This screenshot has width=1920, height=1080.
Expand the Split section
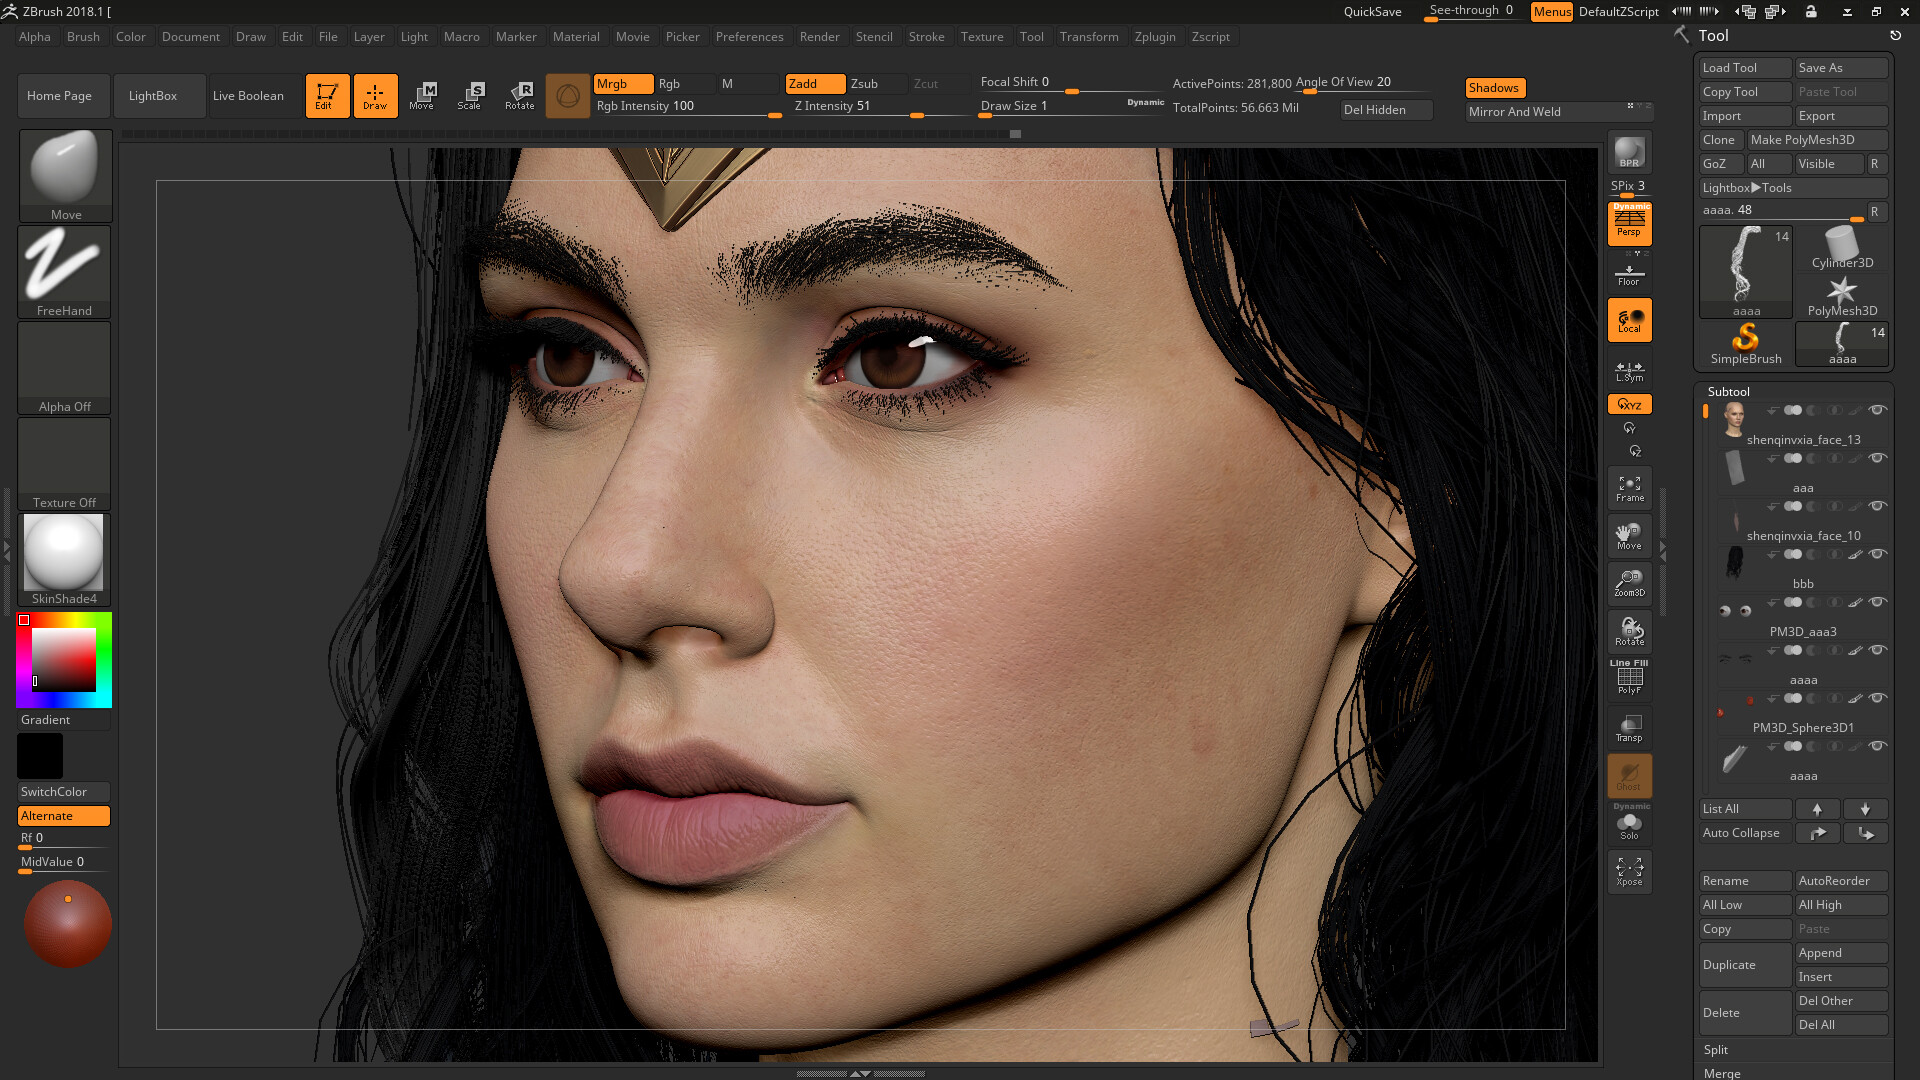pos(1716,1050)
